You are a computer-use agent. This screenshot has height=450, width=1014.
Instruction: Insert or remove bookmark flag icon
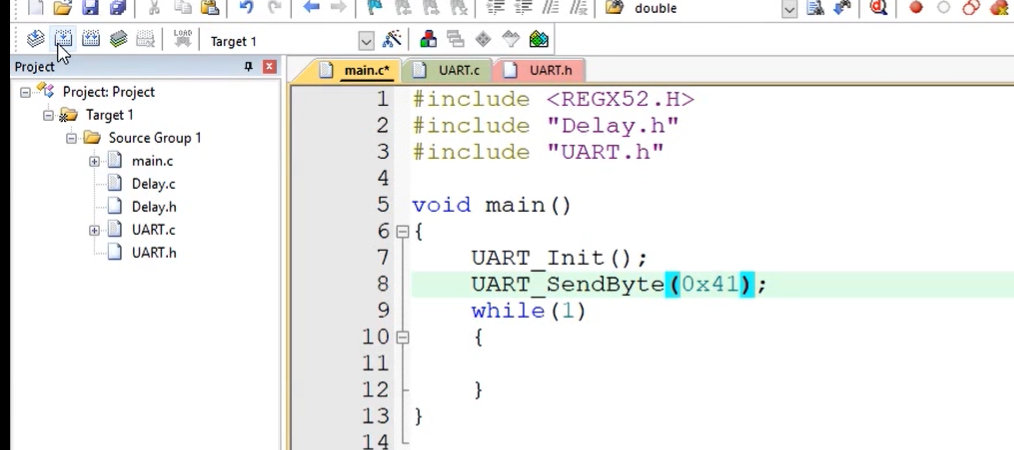374,7
